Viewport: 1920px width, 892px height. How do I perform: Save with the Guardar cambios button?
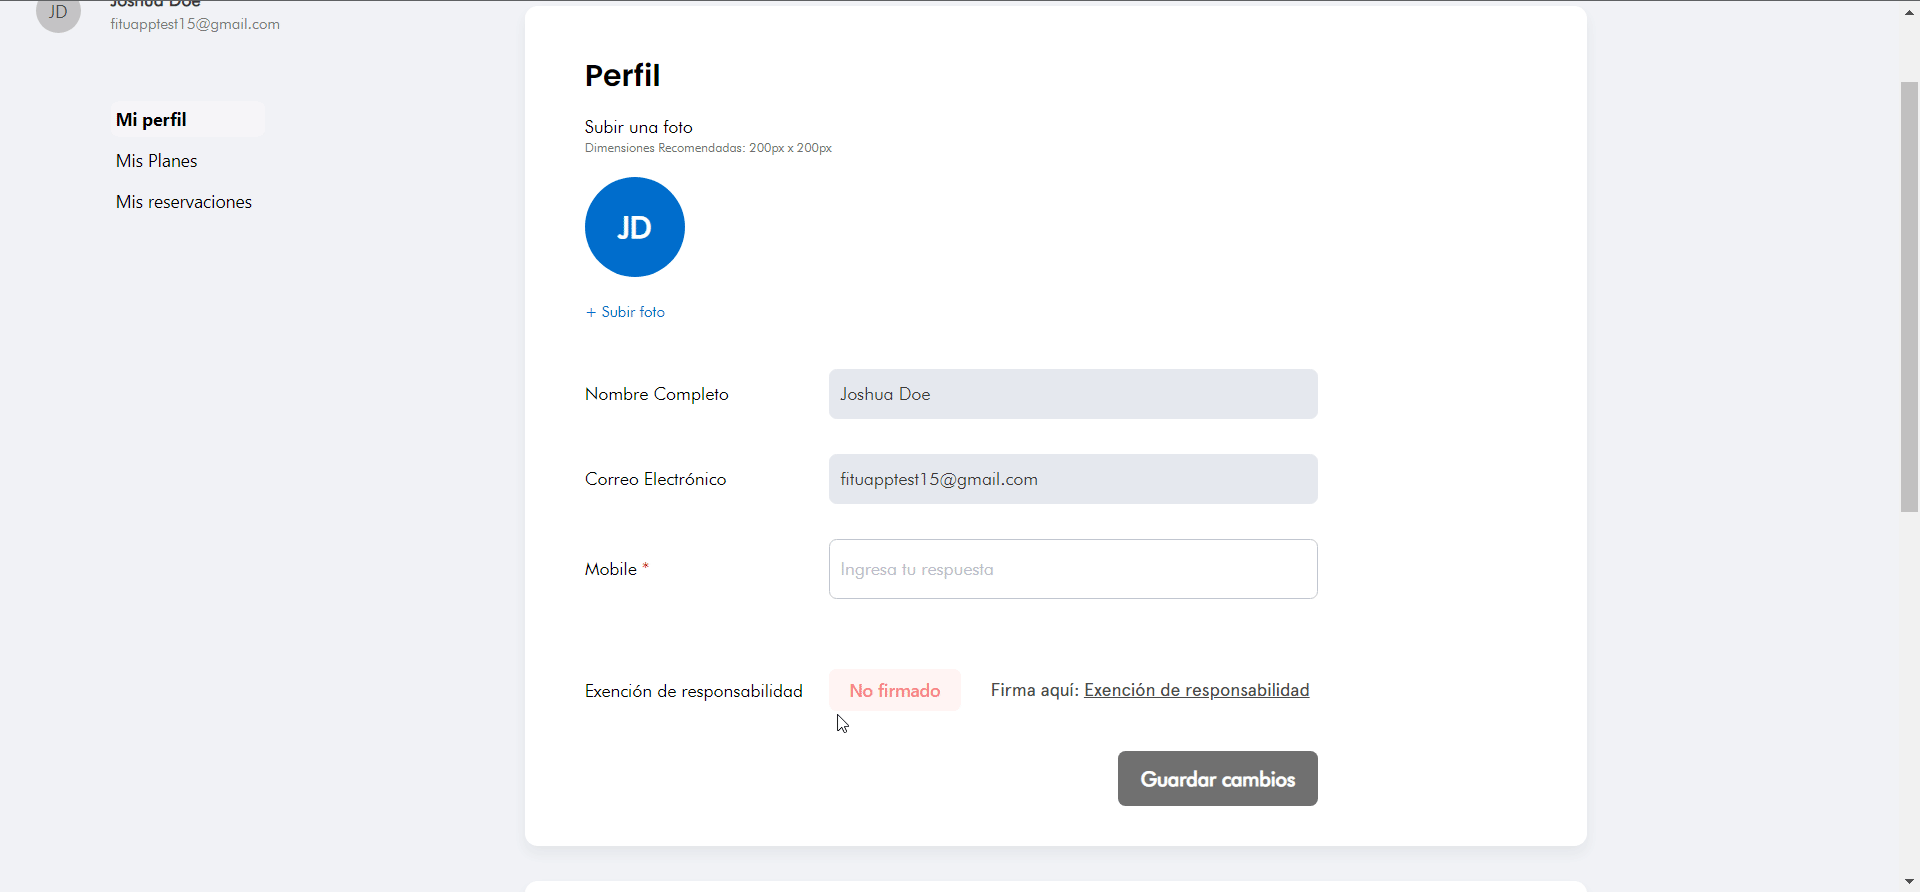[1218, 778]
